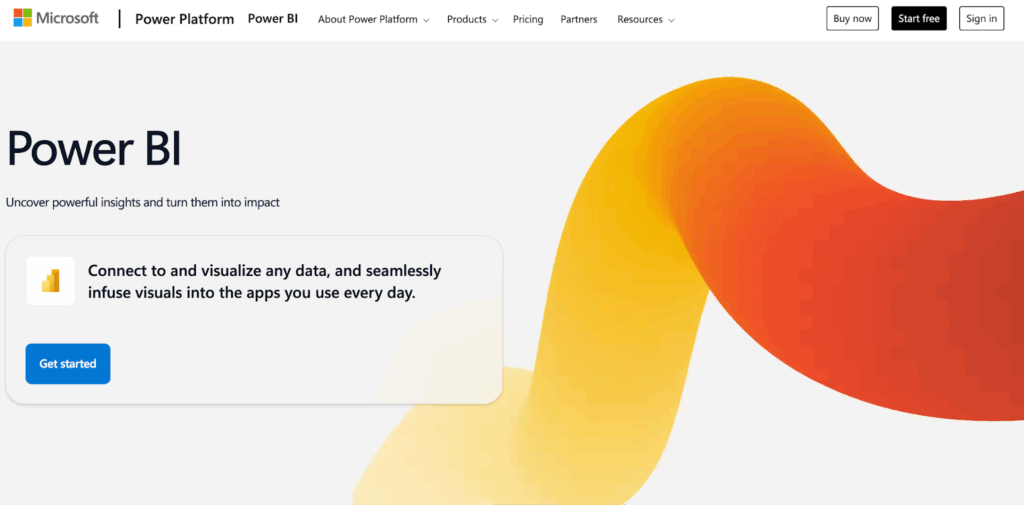Open the Power Platform home link
This screenshot has height=505, width=1024.
pos(184,19)
